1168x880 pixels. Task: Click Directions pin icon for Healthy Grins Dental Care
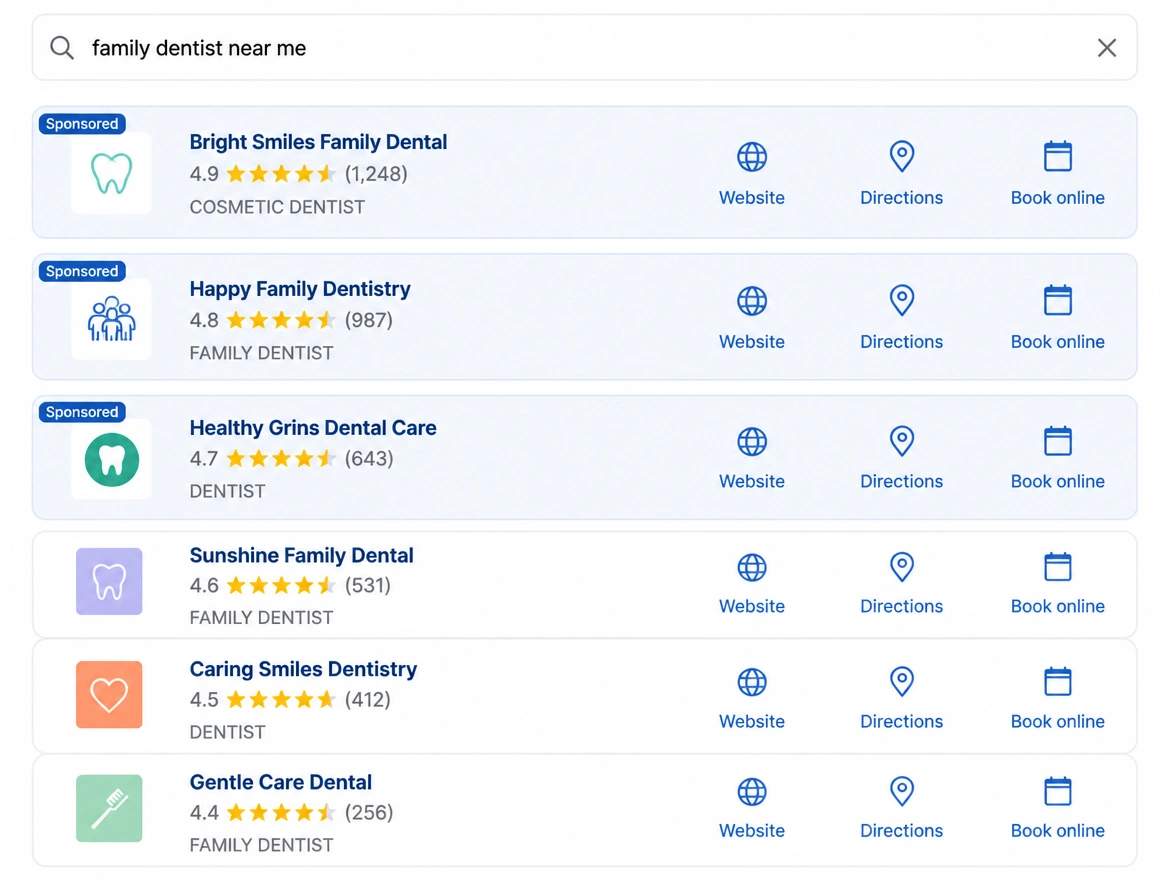[901, 441]
